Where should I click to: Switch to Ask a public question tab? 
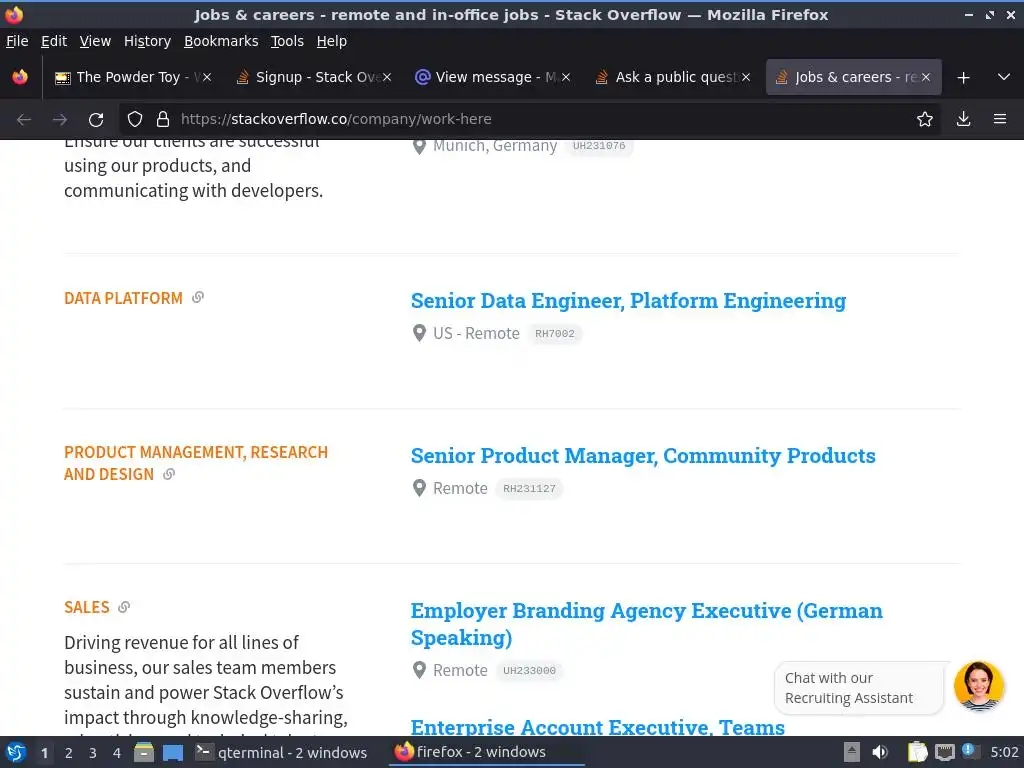click(667, 77)
